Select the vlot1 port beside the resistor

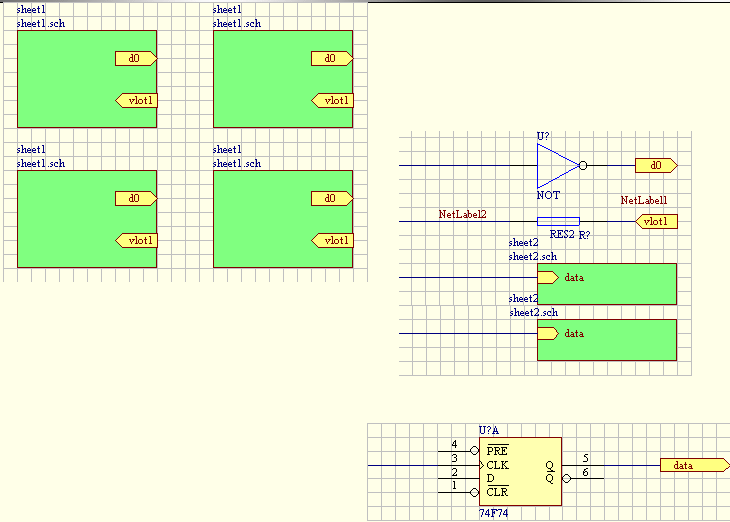click(x=656, y=221)
